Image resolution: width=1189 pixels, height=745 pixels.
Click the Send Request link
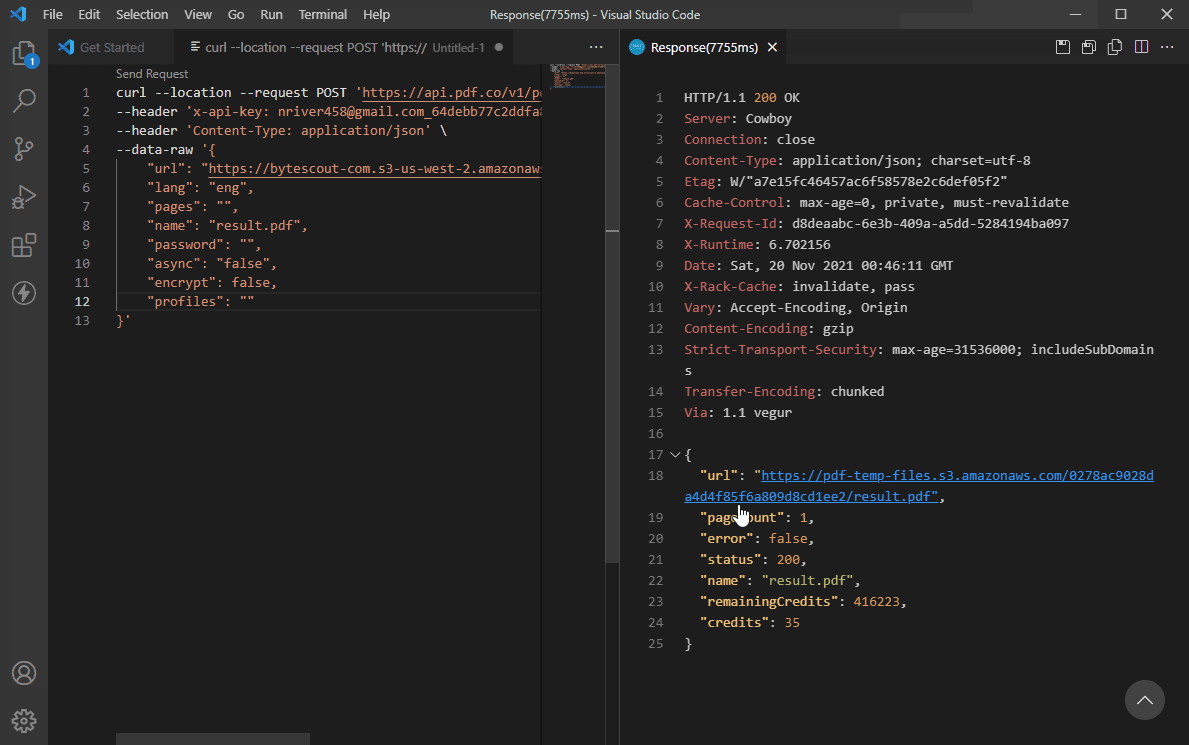(x=152, y=74)
